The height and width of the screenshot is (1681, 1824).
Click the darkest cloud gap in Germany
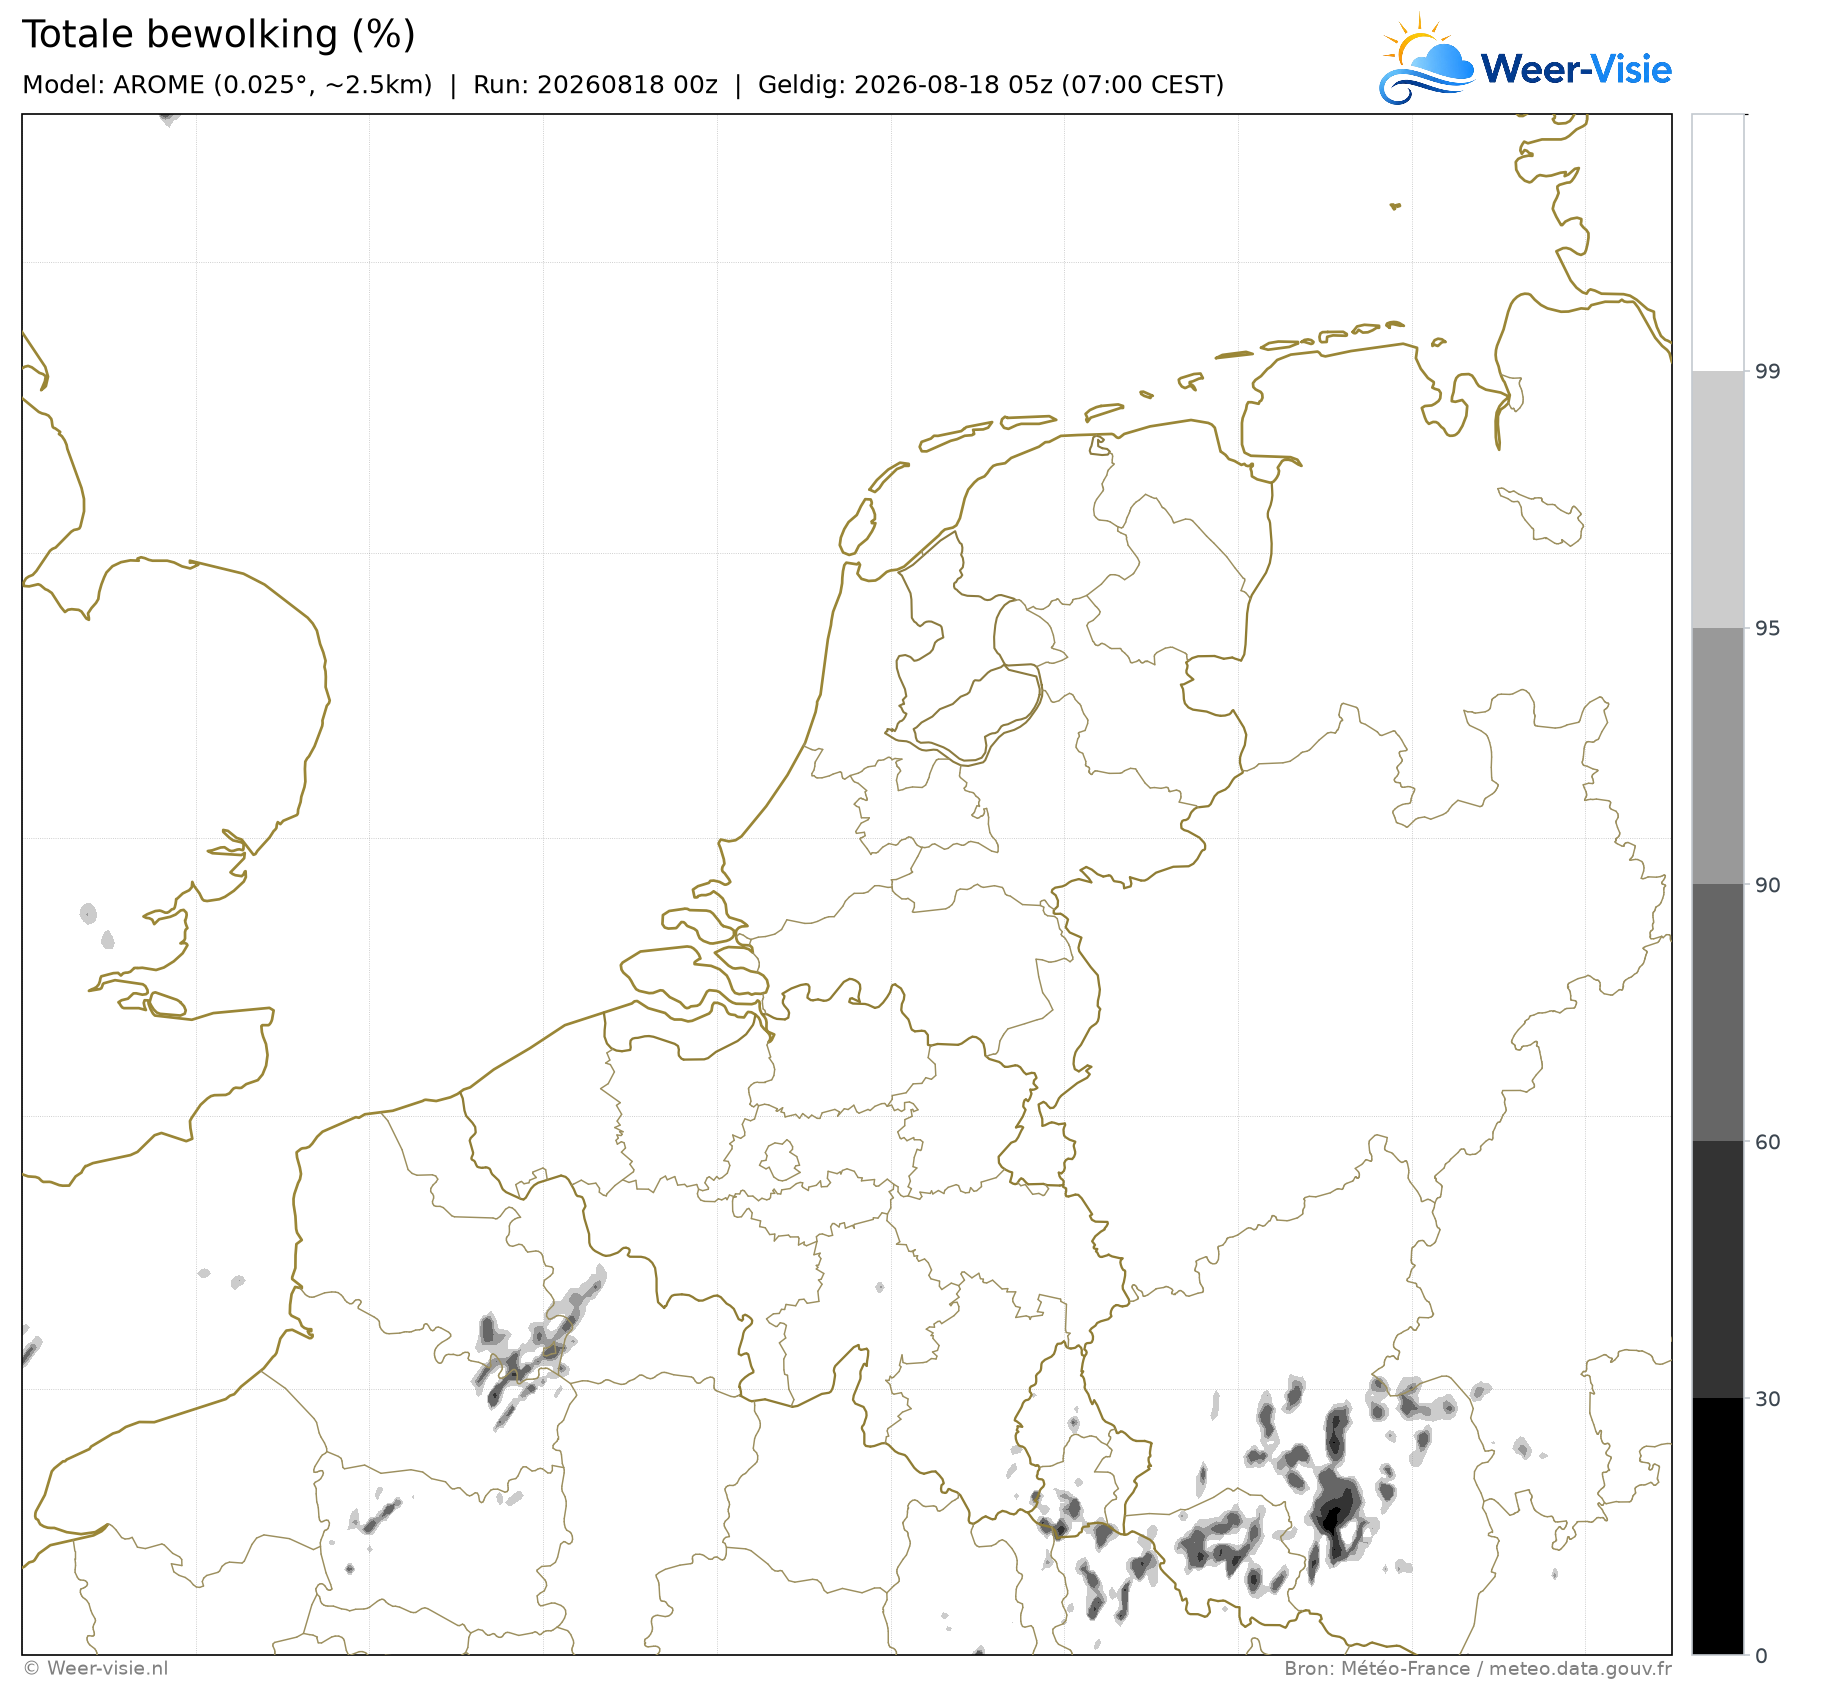pyautogui.click(x=1331, y=1518)
